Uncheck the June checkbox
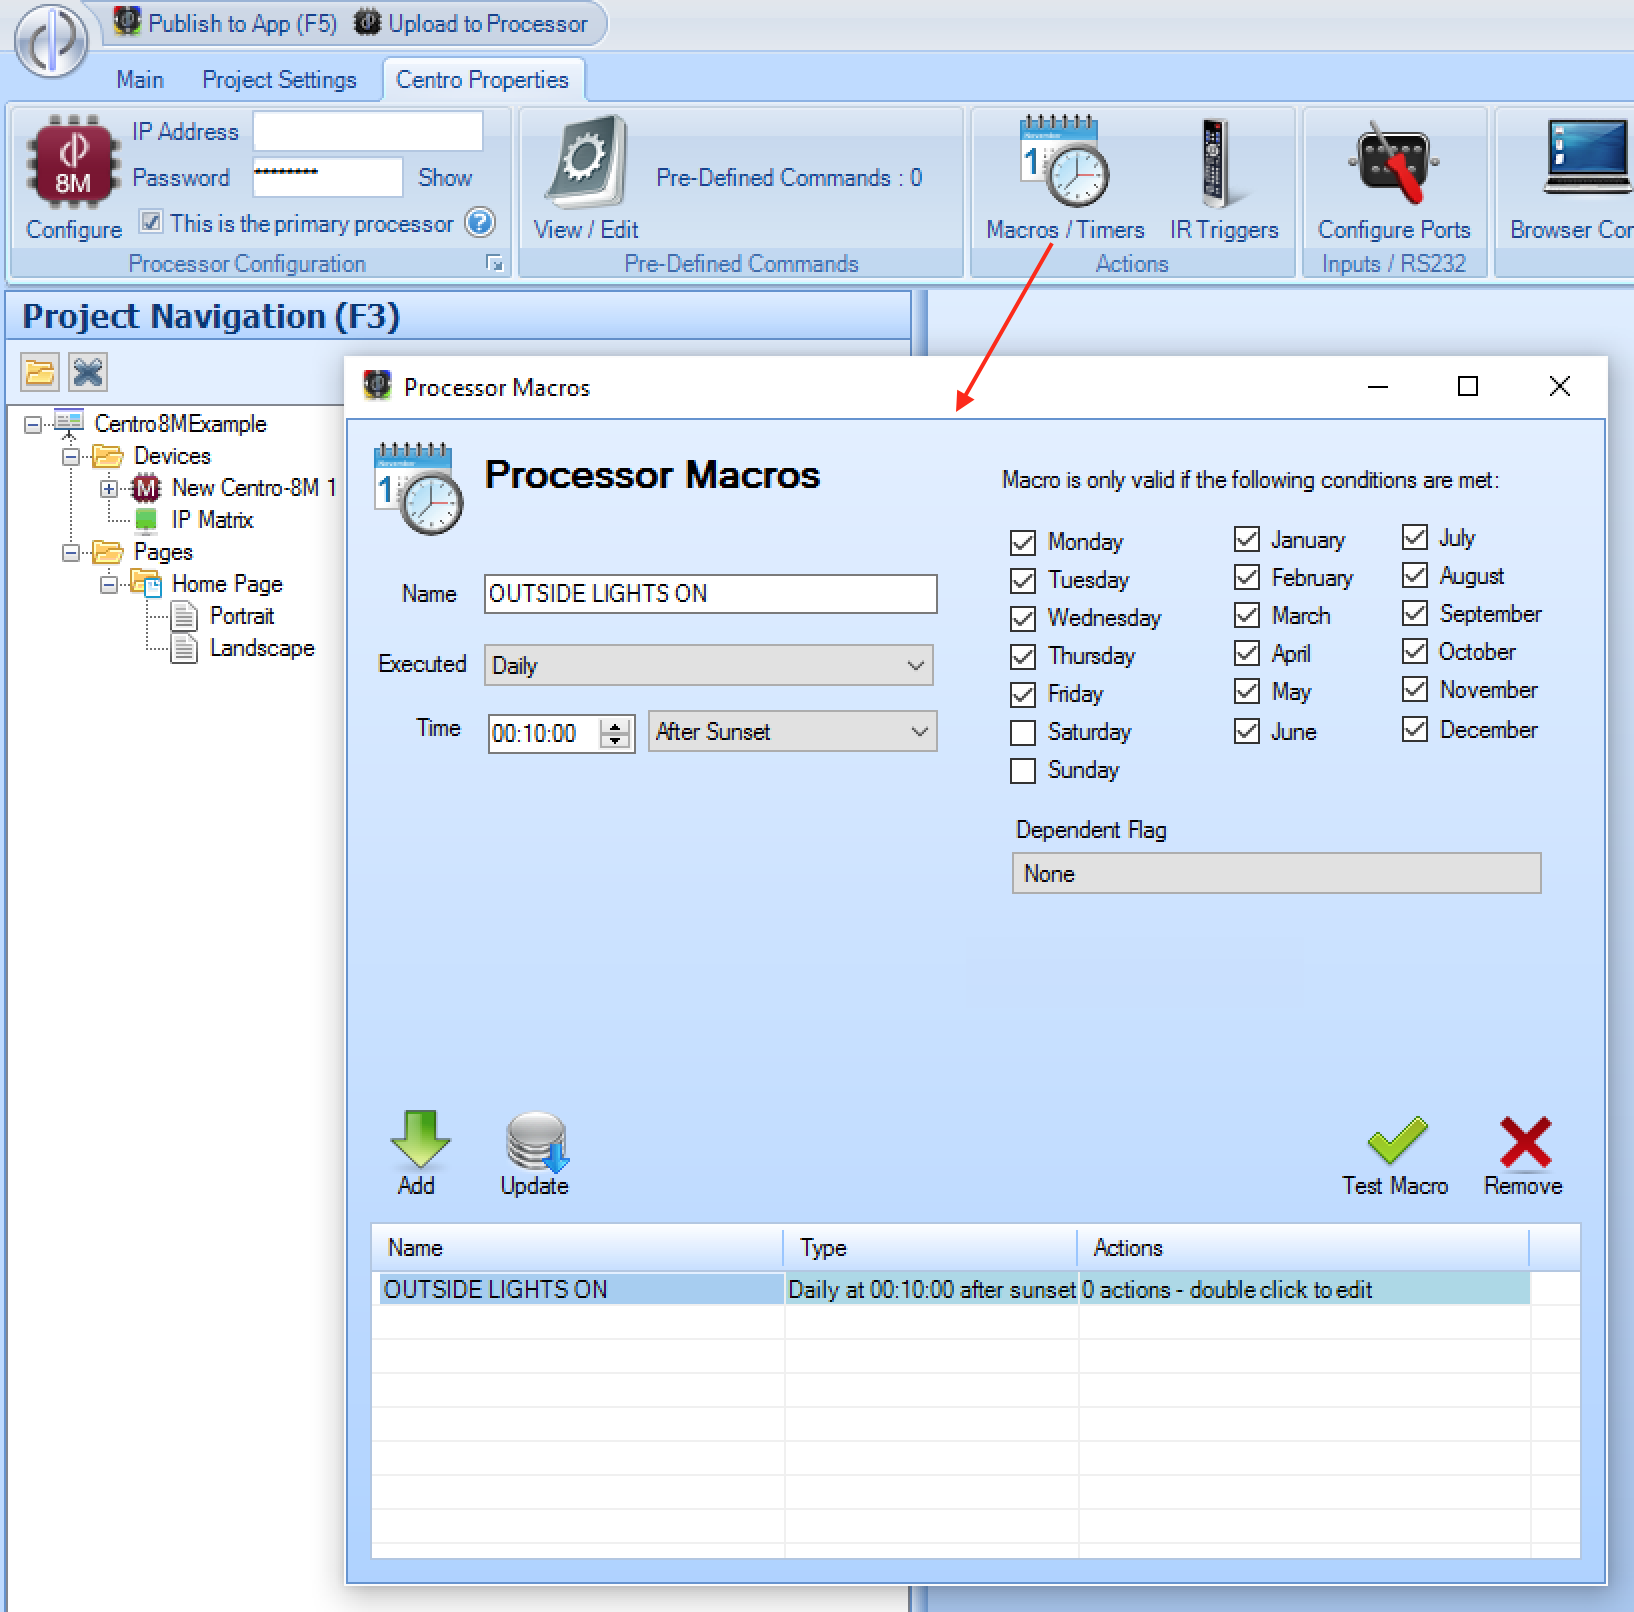Image resolution: width=1634 pixels, height=1612 pixels. pos(1246,731)
